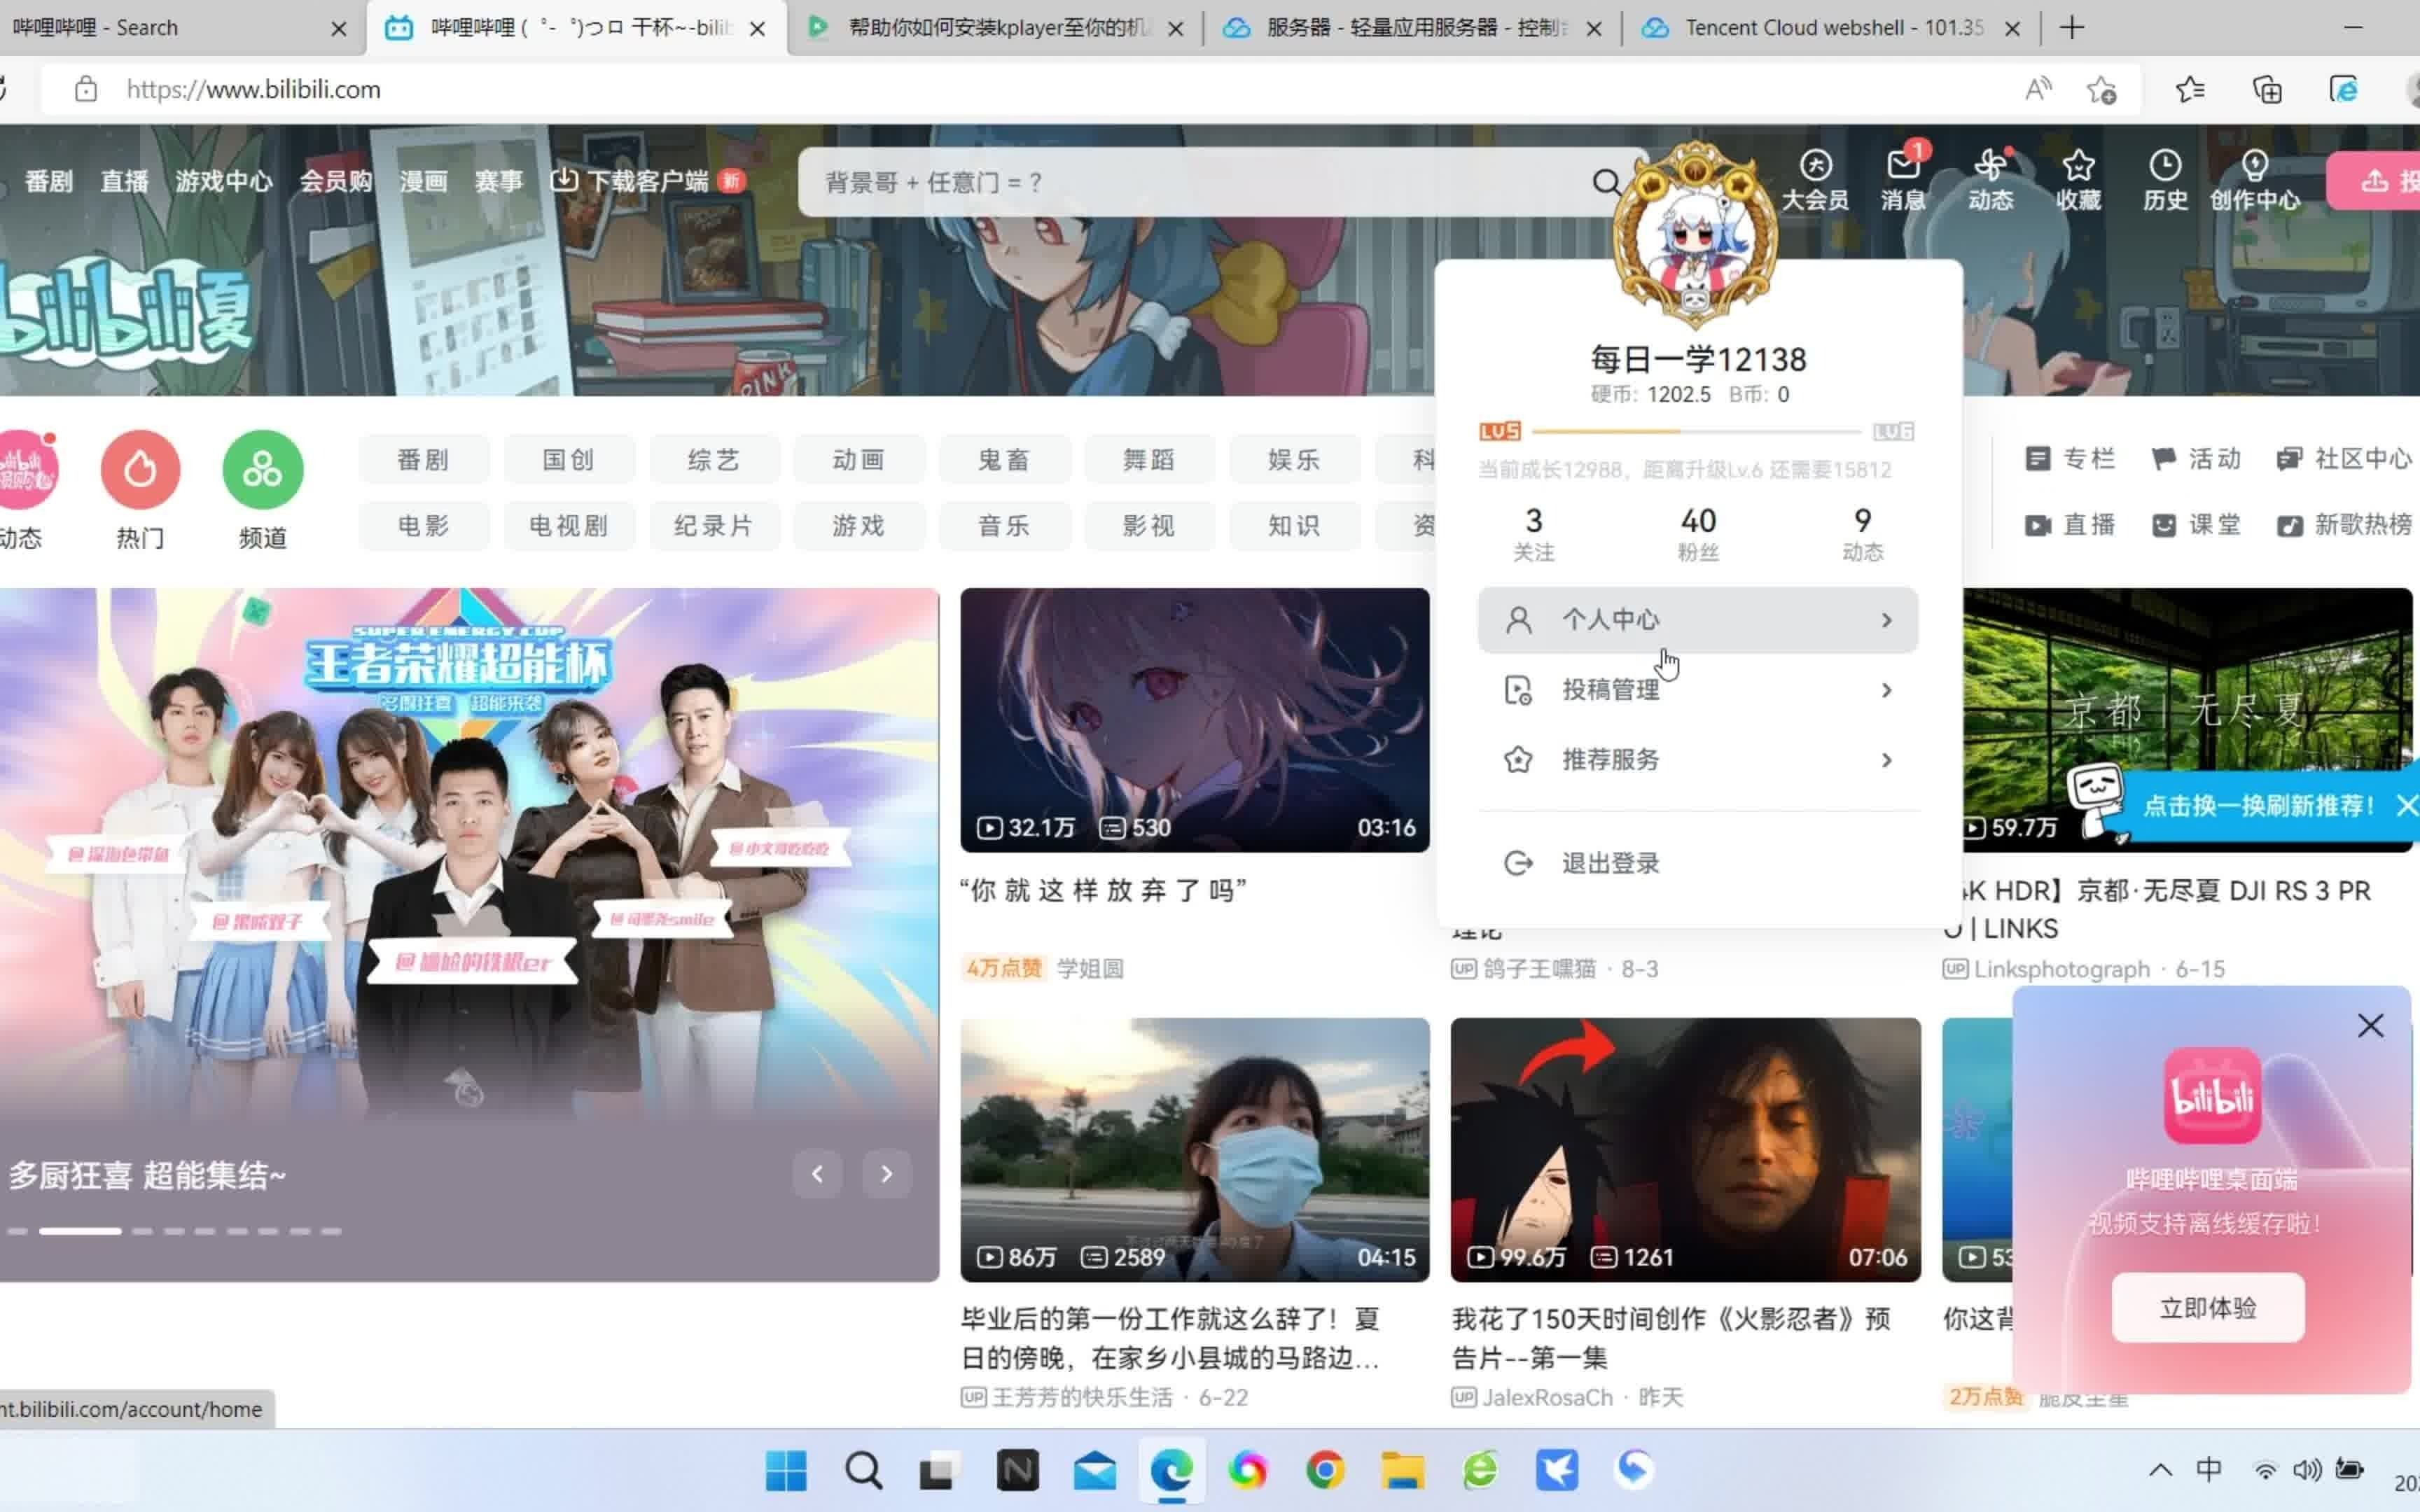Image resolution: width=2420 pixels, height=1512 pixels.
Task: Expand chevron next to 推荐服务
Action: [1886, 760]
